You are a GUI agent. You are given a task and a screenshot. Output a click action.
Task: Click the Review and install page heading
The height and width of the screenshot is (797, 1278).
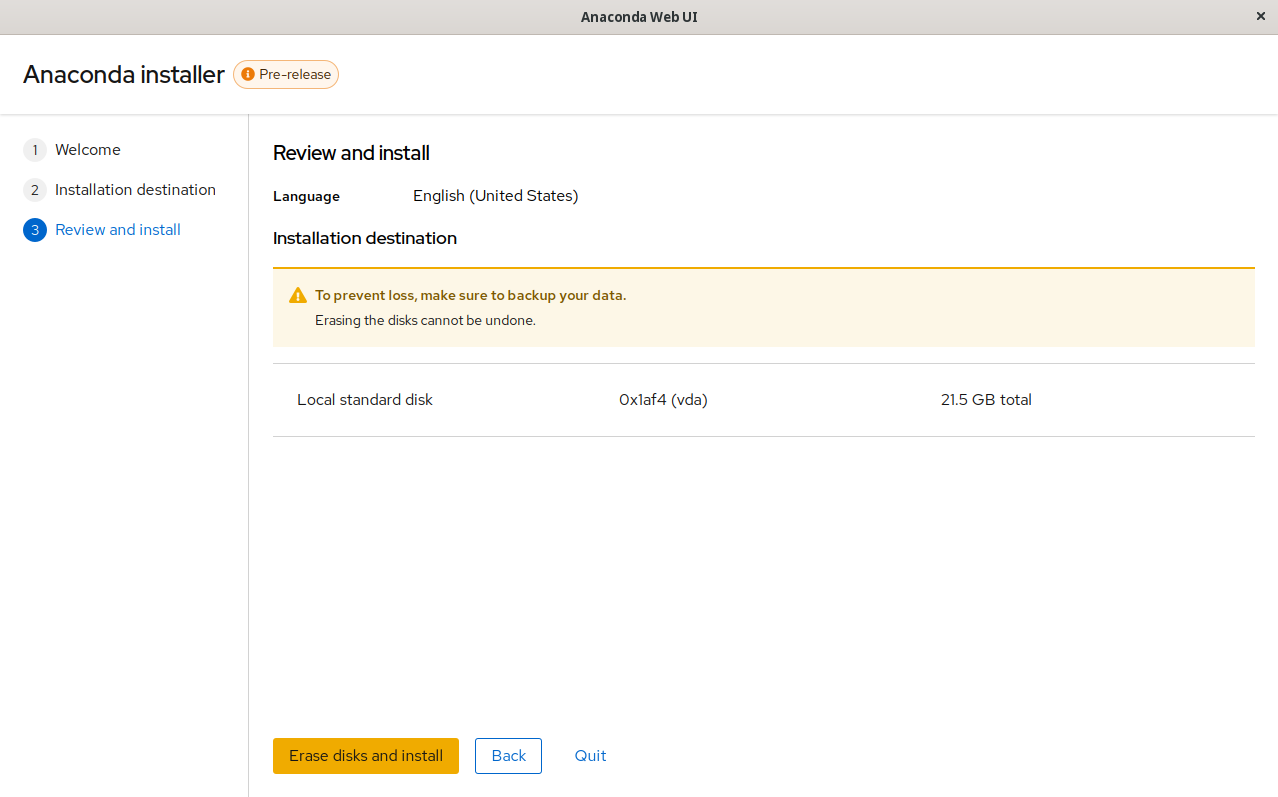(x=351, y=153)
